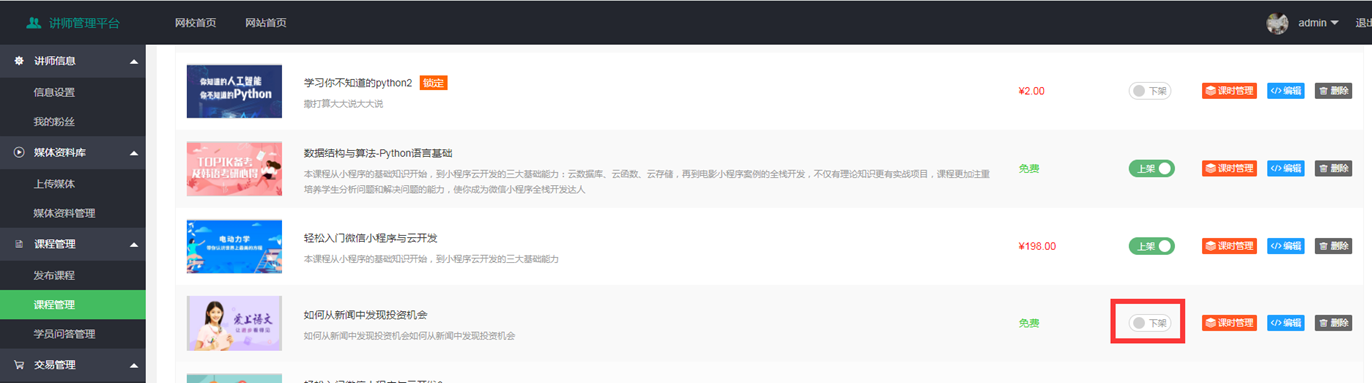
Task: Toggle 上架 switch for 轻松入门微信小程序与云开发
Action: 1151,246
